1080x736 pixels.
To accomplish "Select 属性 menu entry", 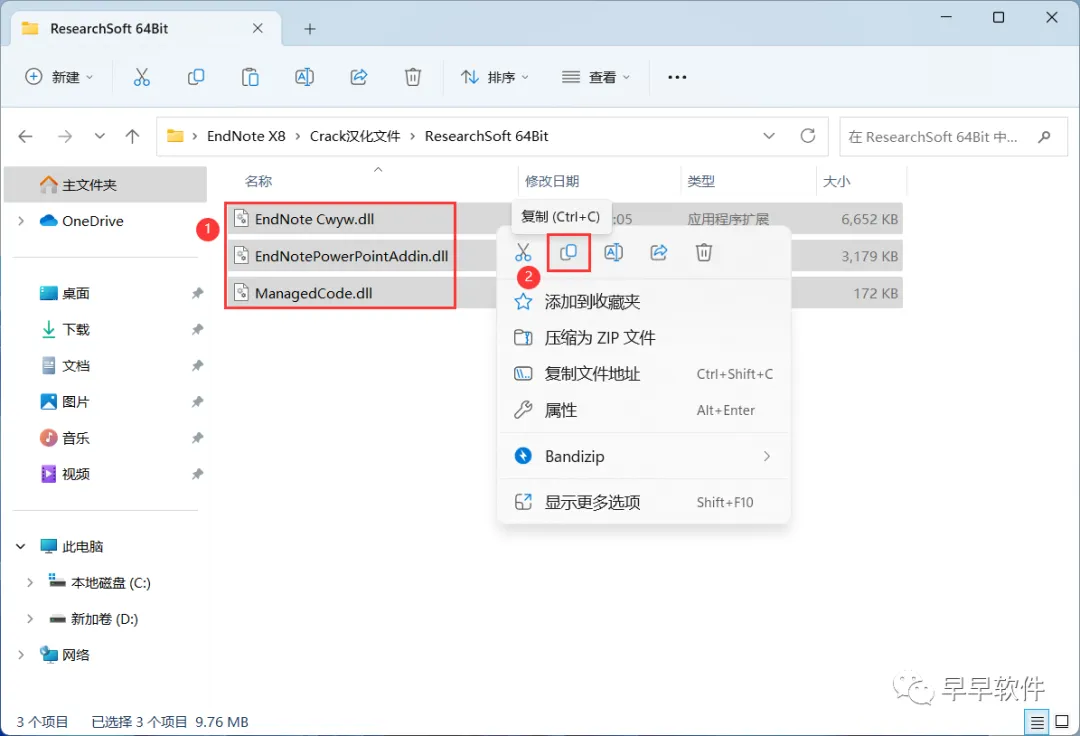I will click(x=643, y=410).
